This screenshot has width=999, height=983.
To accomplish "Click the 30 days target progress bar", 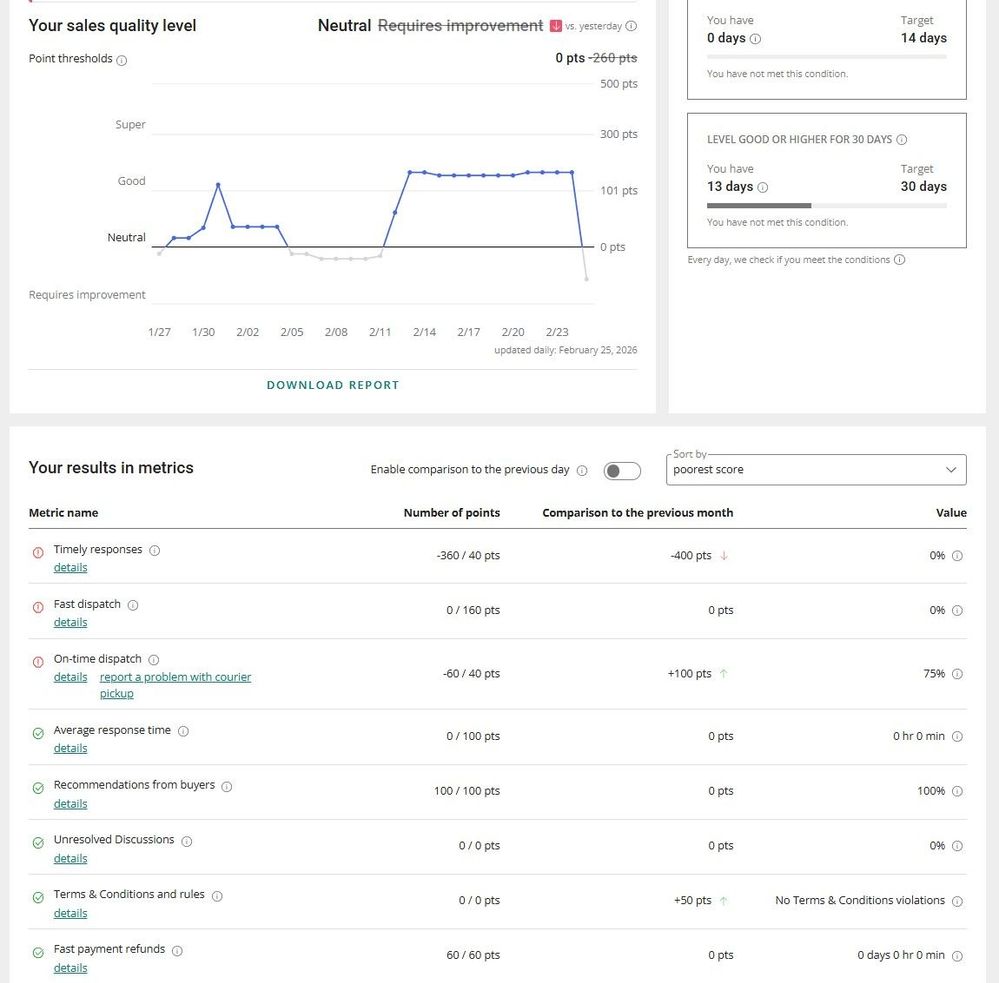I will click(826, 206).
